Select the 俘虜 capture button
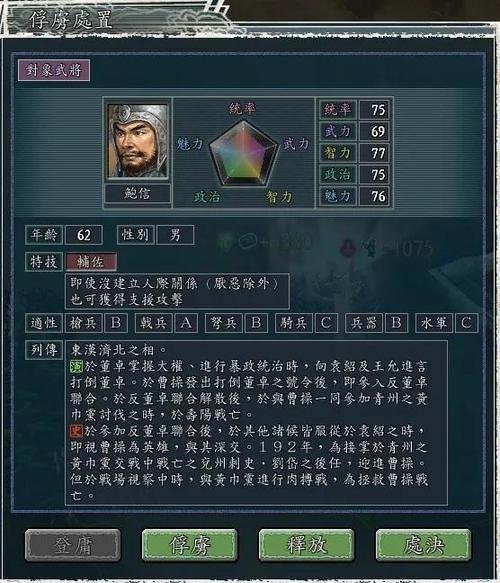 190,545
